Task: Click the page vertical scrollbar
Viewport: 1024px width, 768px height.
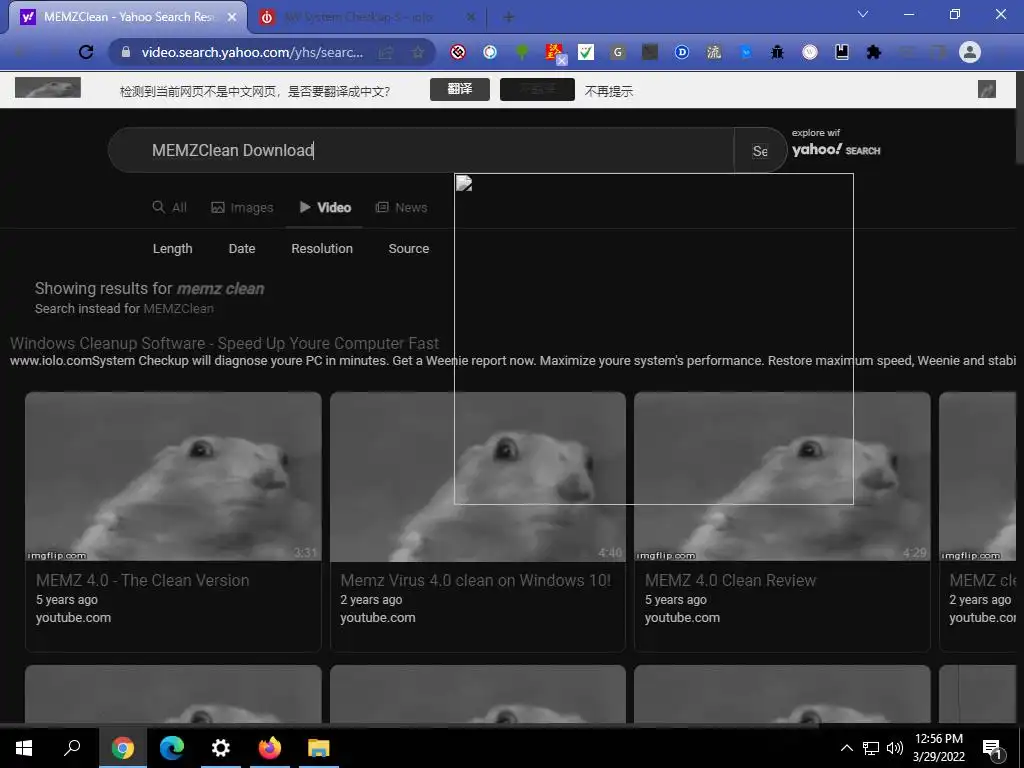Action: [x=1019, y=137]
